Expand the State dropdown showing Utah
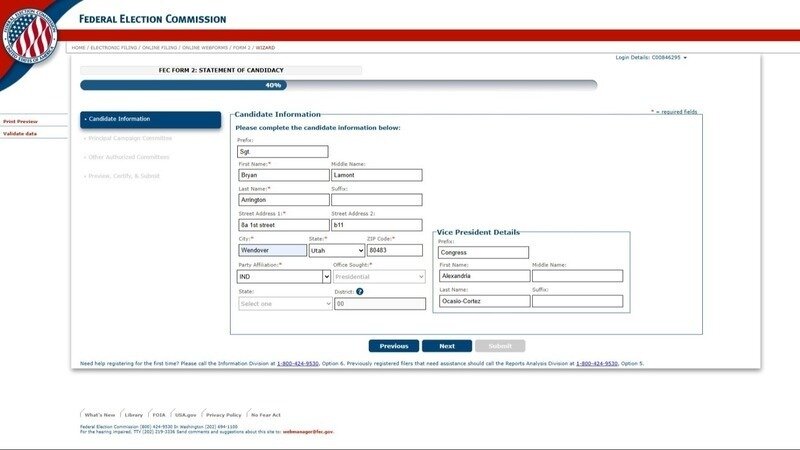The width and height of the screenshot is (800, 450). 336,250
